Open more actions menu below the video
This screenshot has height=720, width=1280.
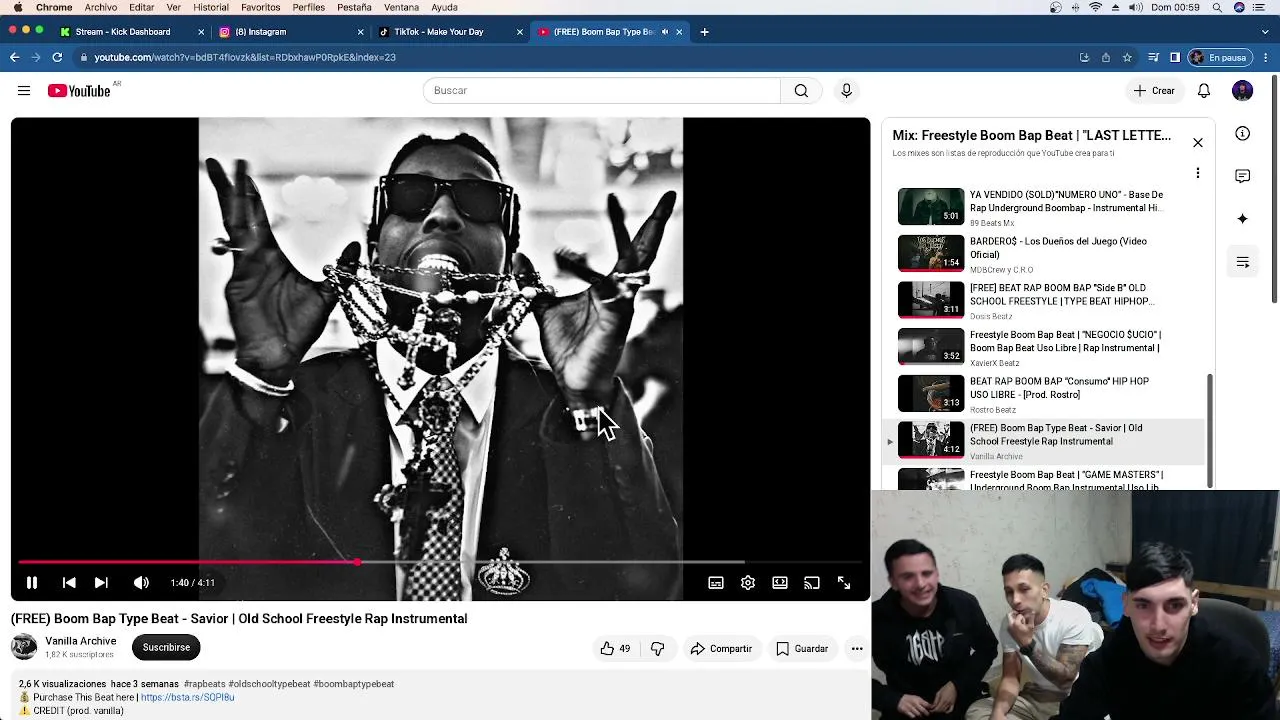coord(857,649)
